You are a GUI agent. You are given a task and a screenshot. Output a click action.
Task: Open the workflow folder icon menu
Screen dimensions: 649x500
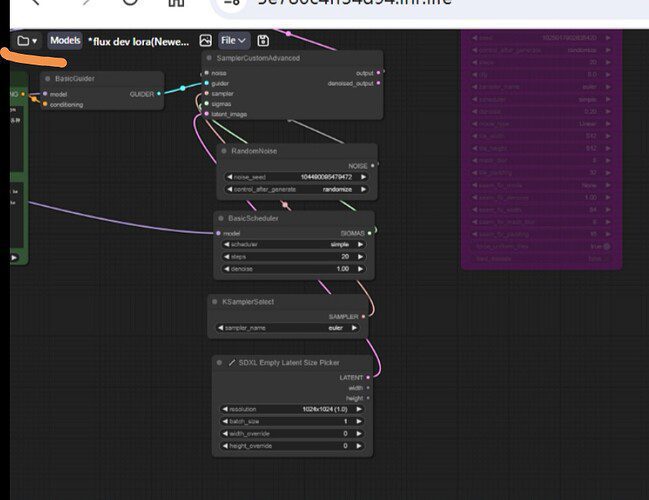coord(27,41)
